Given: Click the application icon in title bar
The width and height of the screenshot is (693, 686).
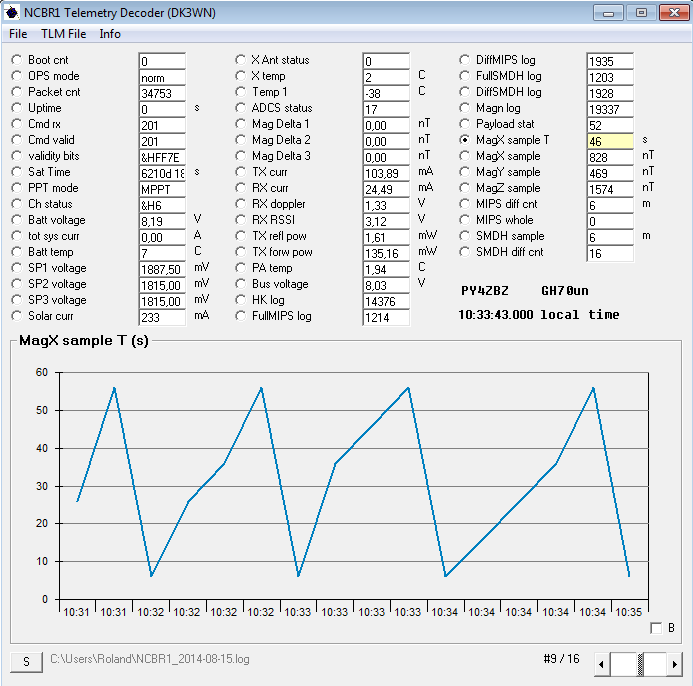Looking at the screenshot, I should tap(12, 12).
